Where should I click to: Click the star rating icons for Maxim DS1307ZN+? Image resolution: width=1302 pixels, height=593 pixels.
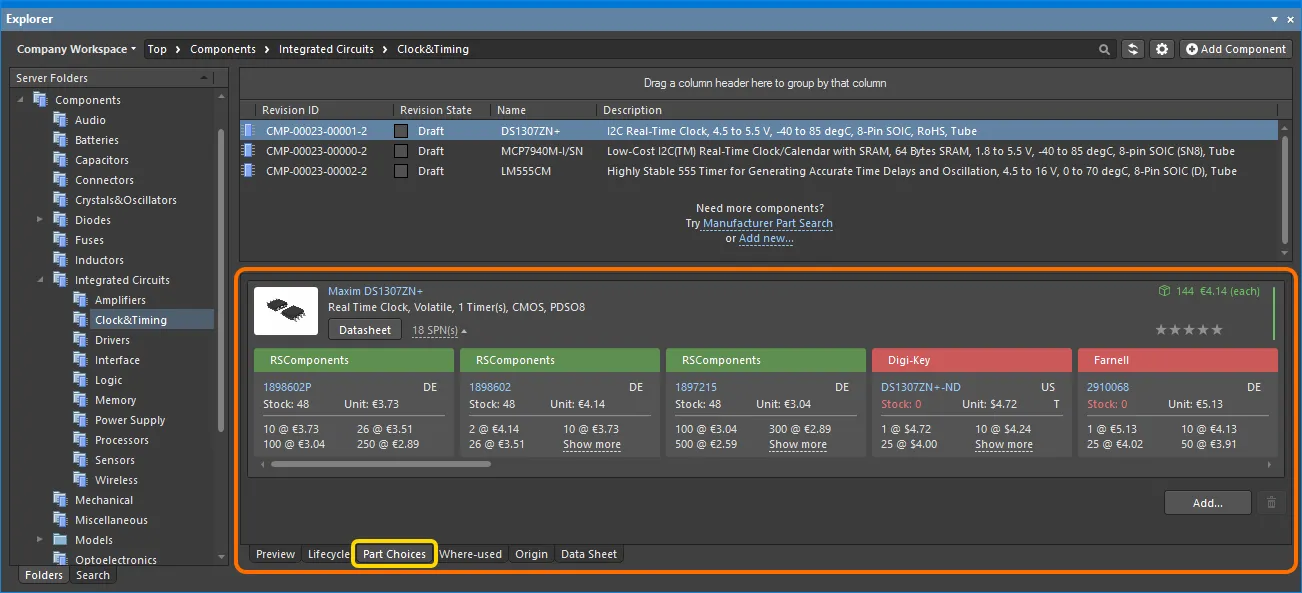[1189, 329]
